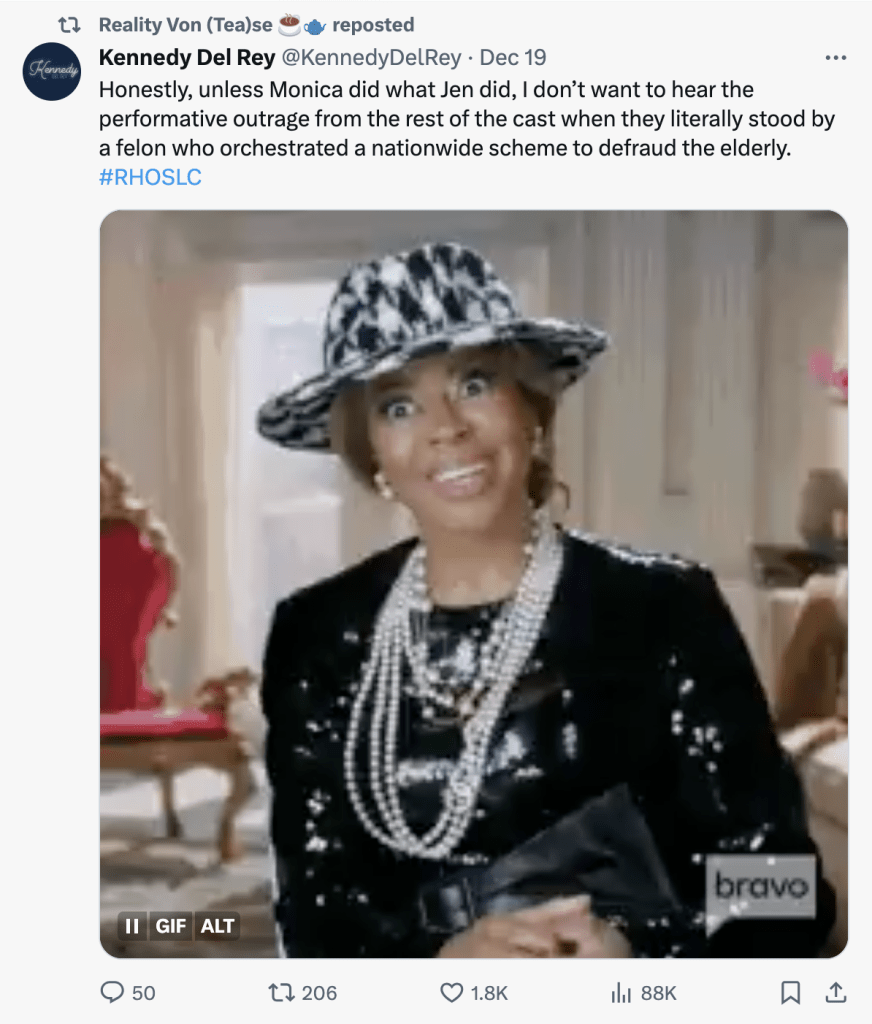This screenshot has width=872, height=1024.
Task: Open Kennedy Del Rey's profile name
Action: point(187,57)
